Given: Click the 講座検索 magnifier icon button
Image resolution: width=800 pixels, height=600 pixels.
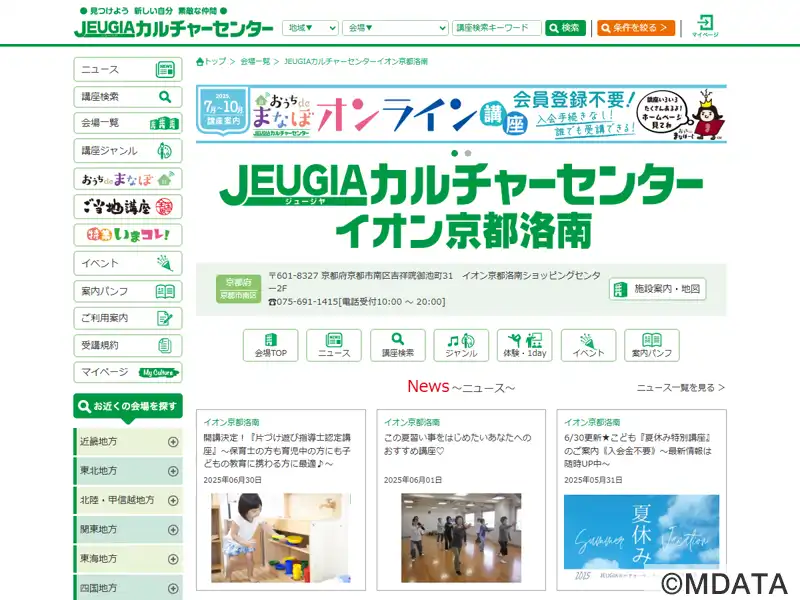Looking at the screenshot, I should click(x=397, y=345).
